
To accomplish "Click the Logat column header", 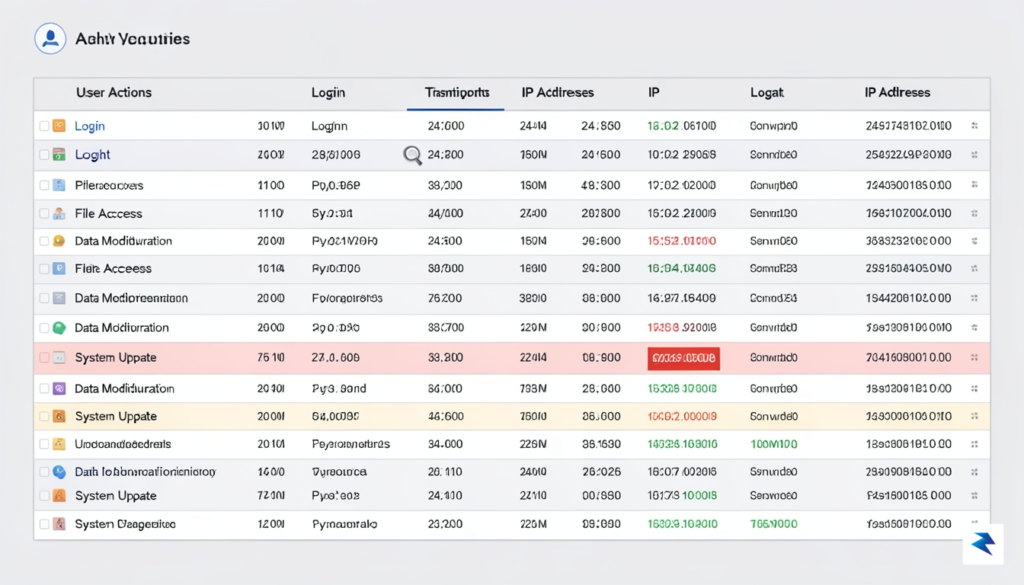I will pyautogui.click(x=767, y=93).
